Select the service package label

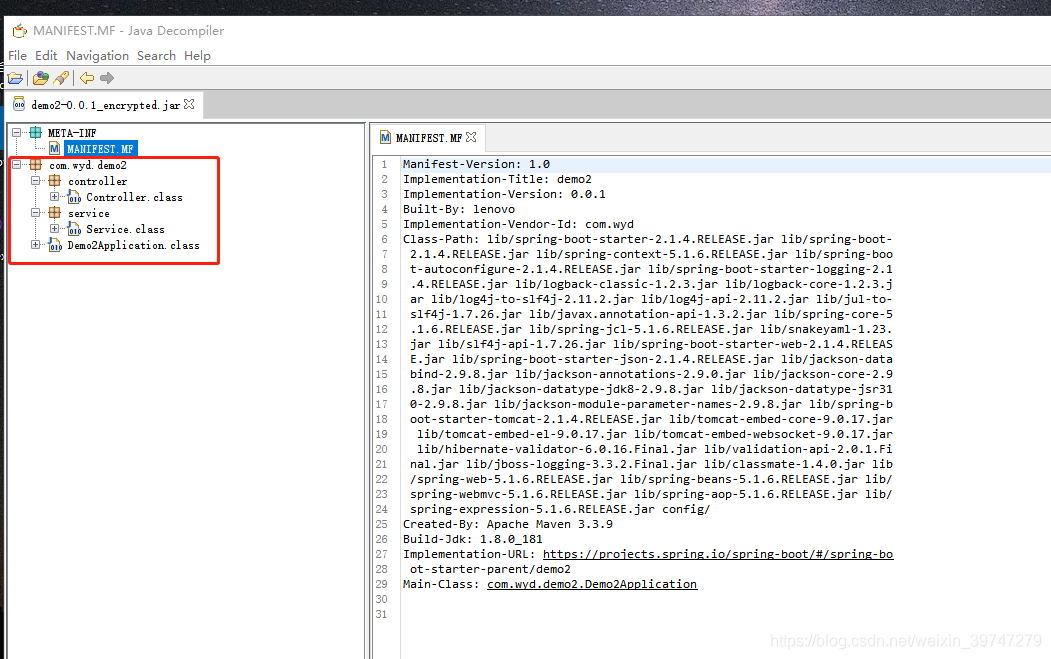pyautogui.click(x=88, y=213)
